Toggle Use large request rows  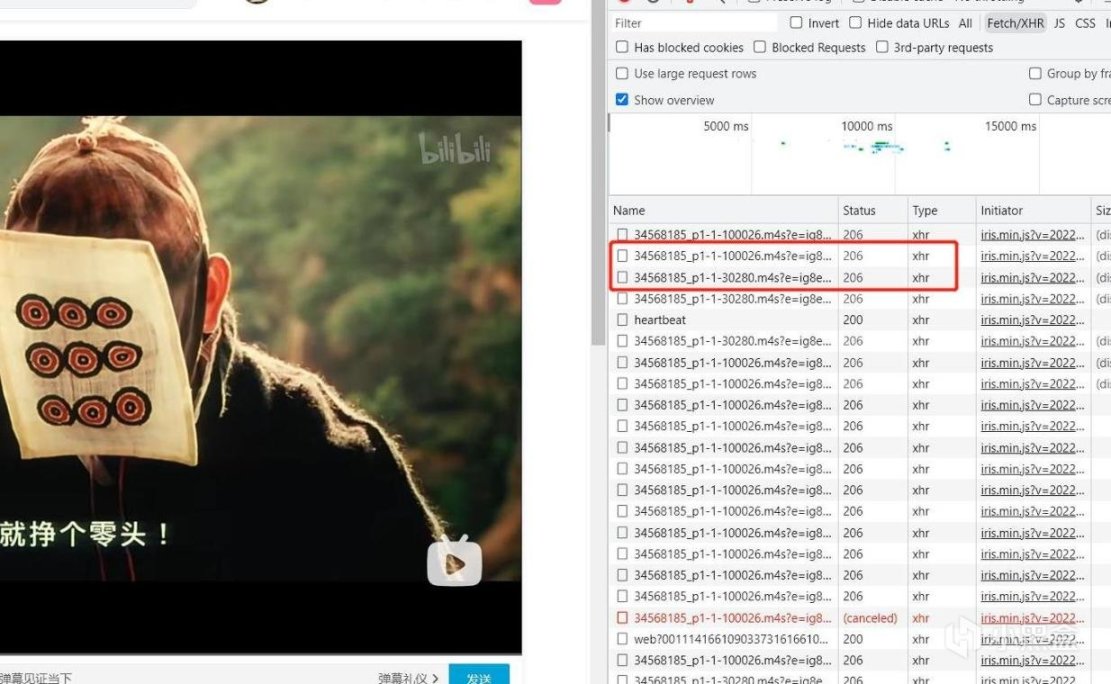tap(622, 73)
